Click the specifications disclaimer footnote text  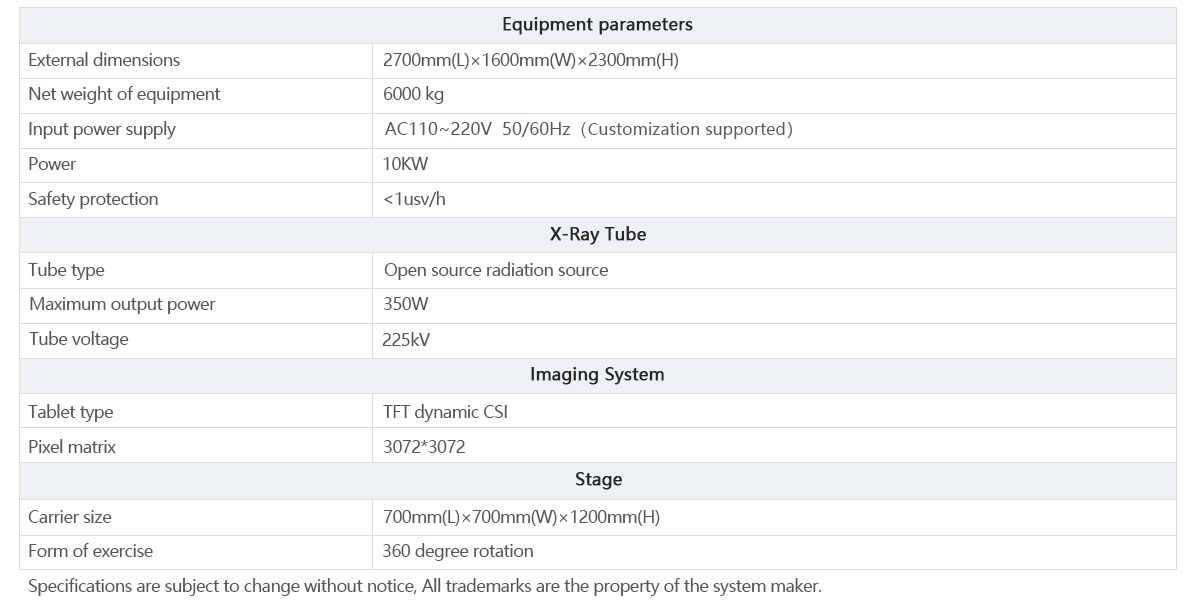(424, 587)
